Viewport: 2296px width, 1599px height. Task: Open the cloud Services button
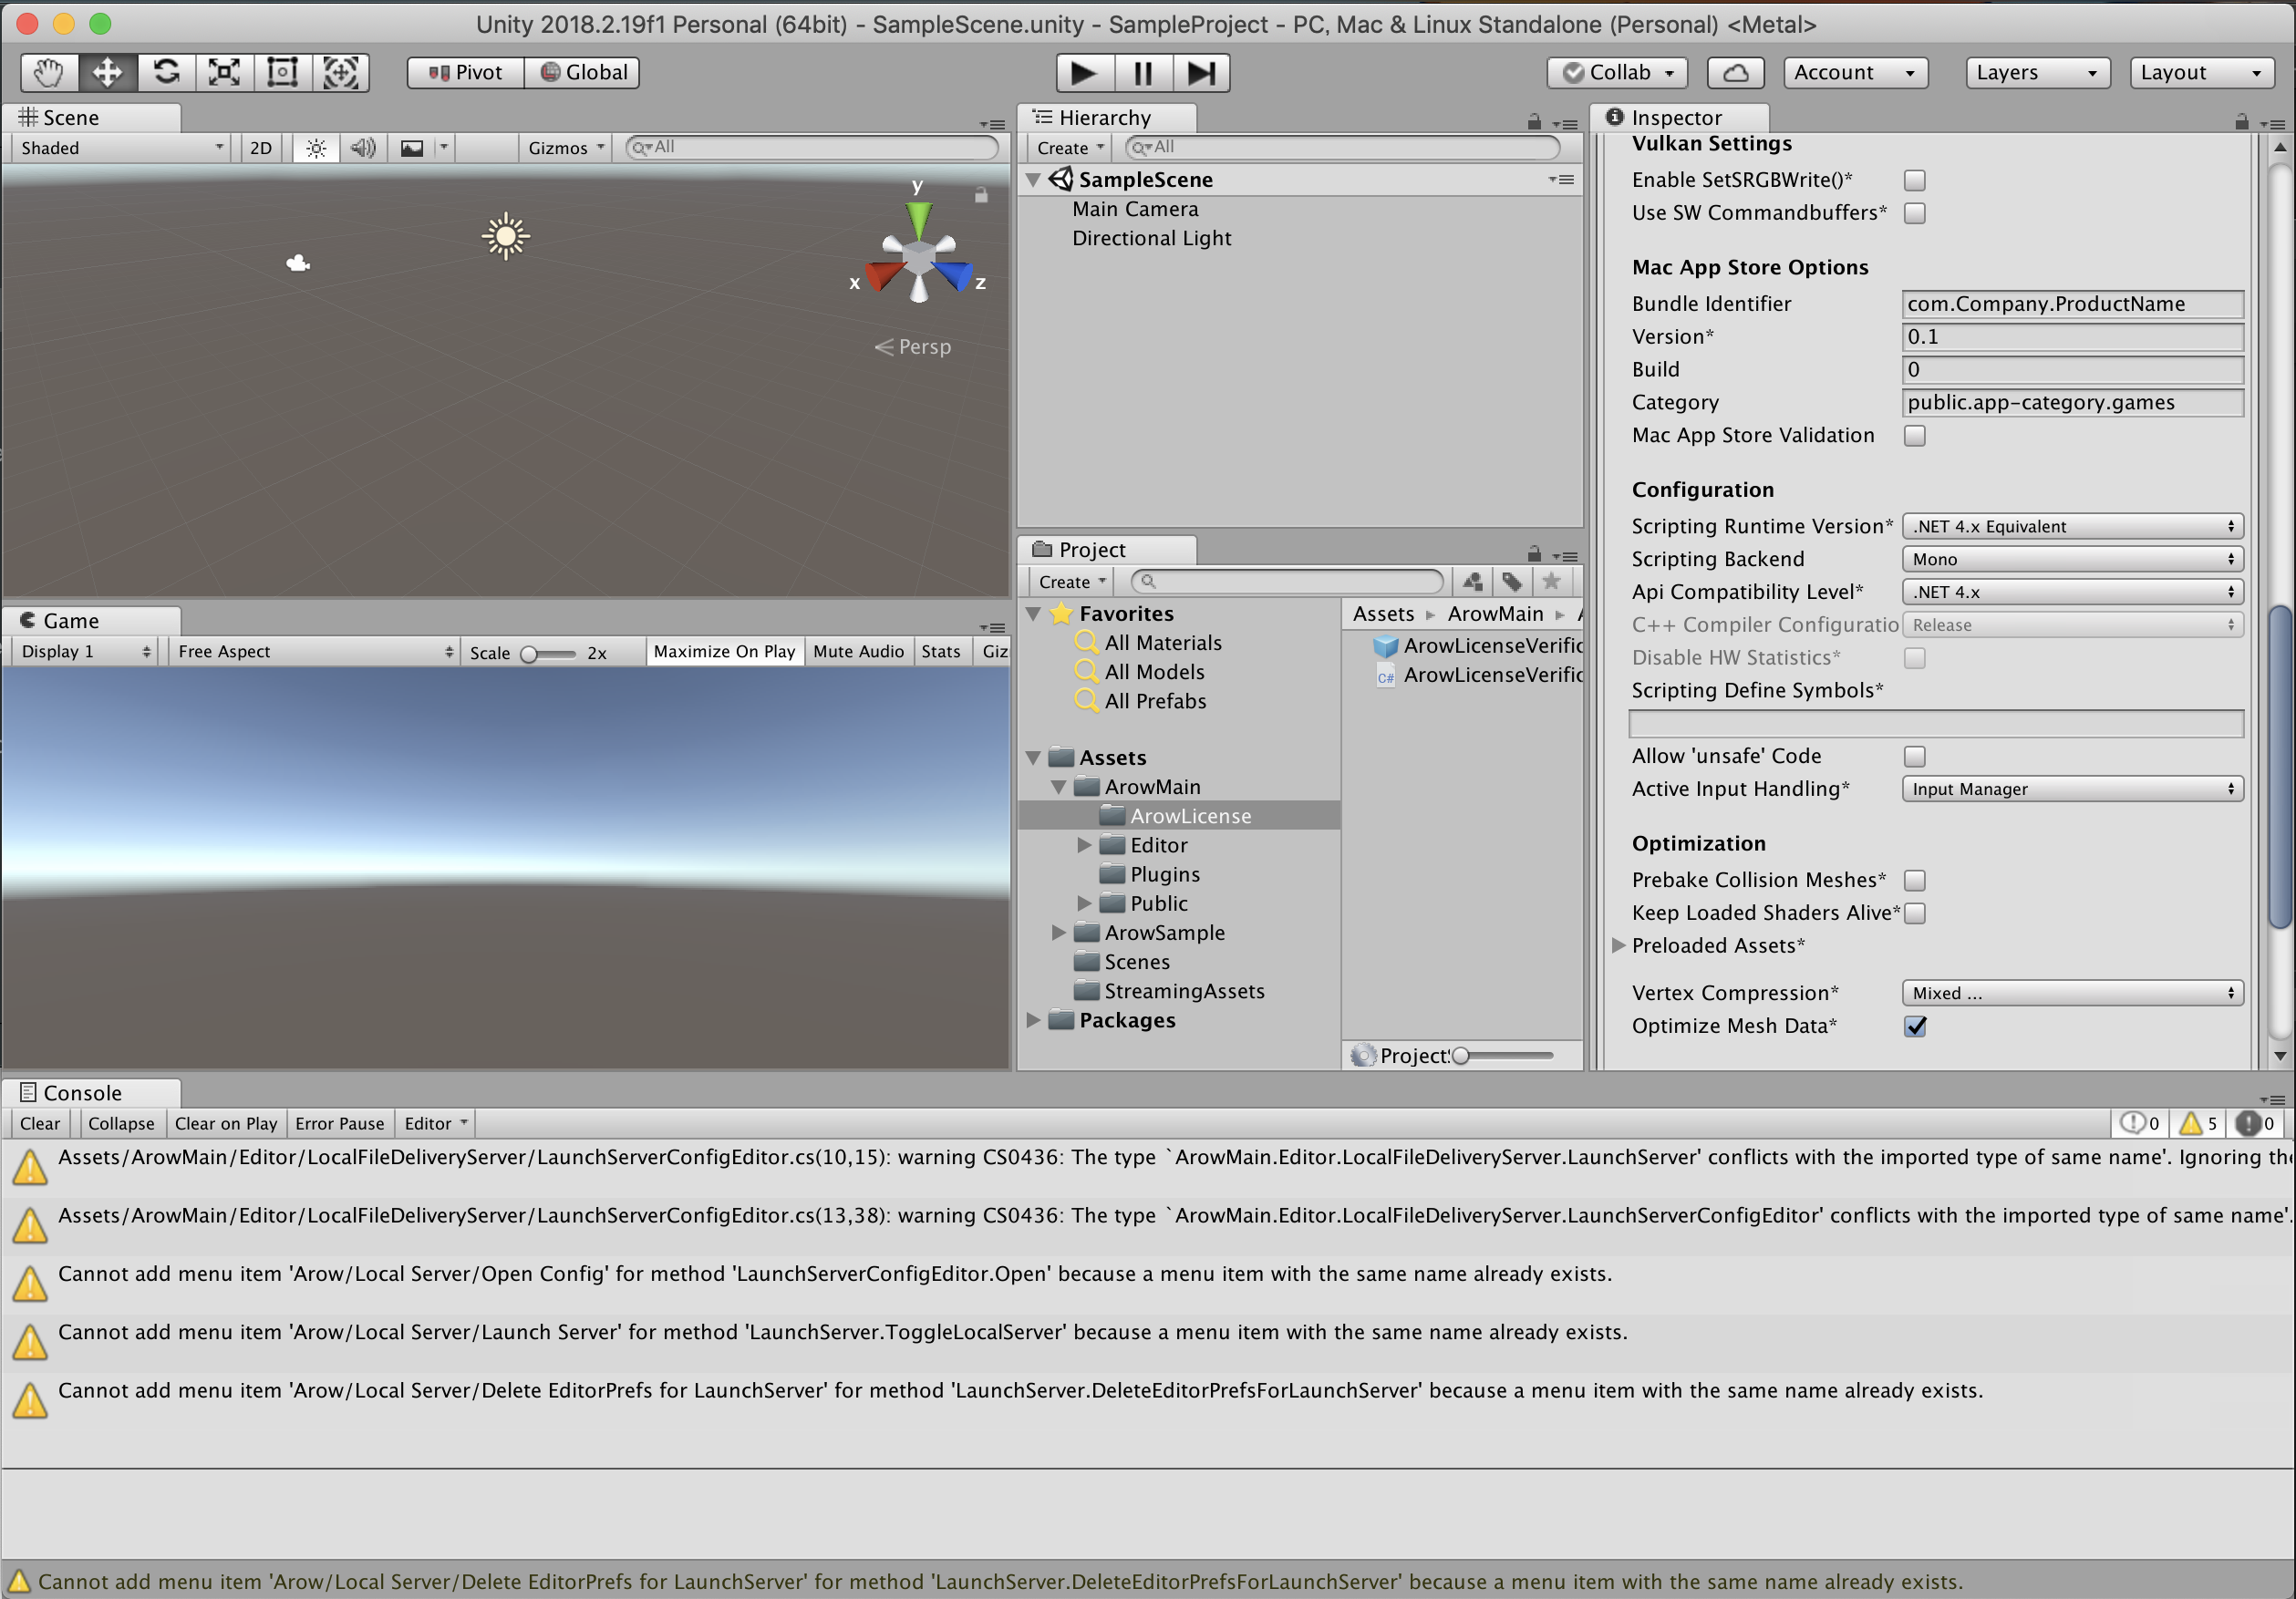(x=1734, y=72)
